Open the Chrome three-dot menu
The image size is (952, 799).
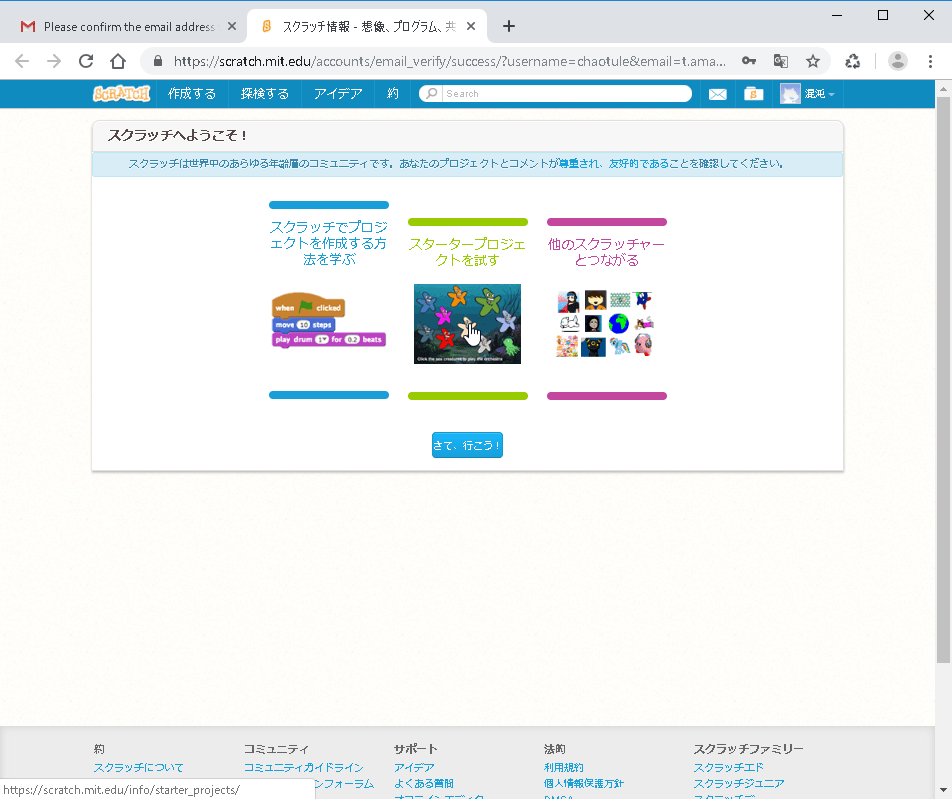click(x=930, y=61)
